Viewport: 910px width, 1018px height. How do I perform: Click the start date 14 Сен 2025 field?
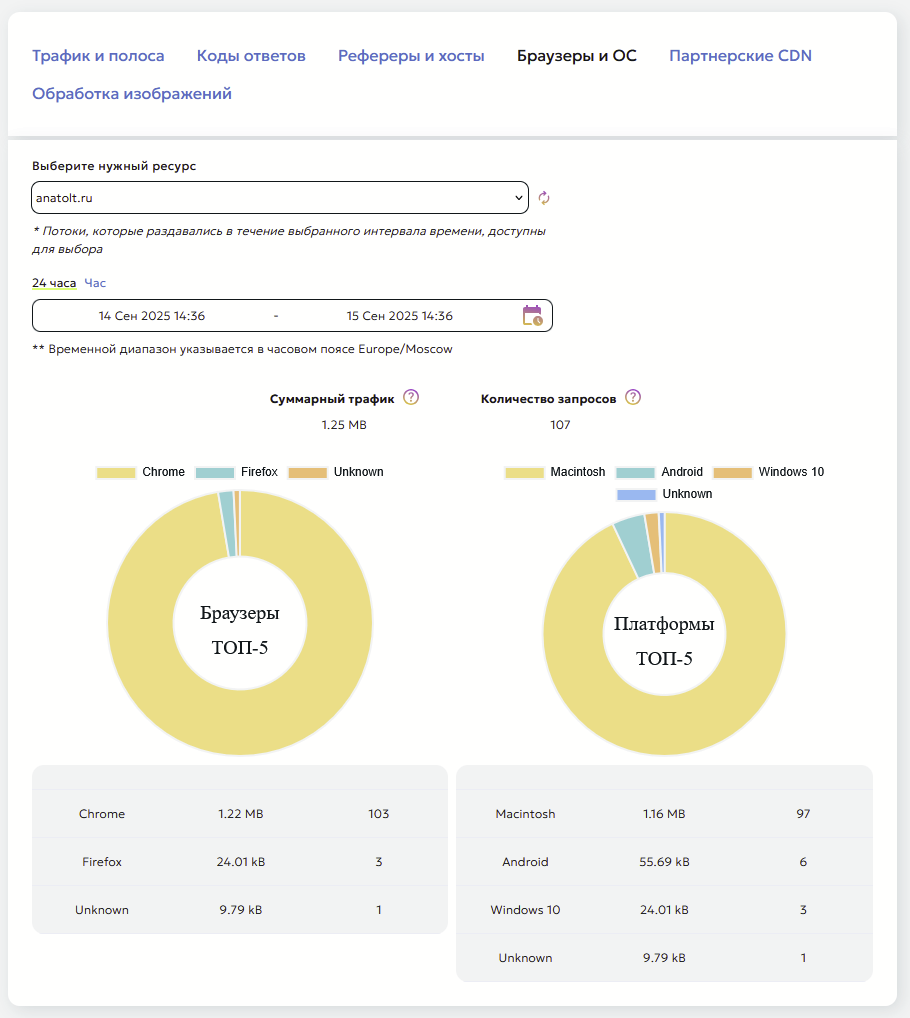click(152, 316)
